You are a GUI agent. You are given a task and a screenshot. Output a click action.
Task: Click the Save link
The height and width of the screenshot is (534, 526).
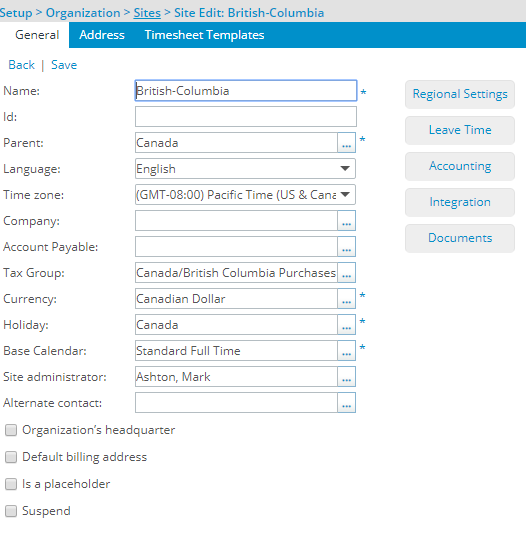[x=64, y=65]
